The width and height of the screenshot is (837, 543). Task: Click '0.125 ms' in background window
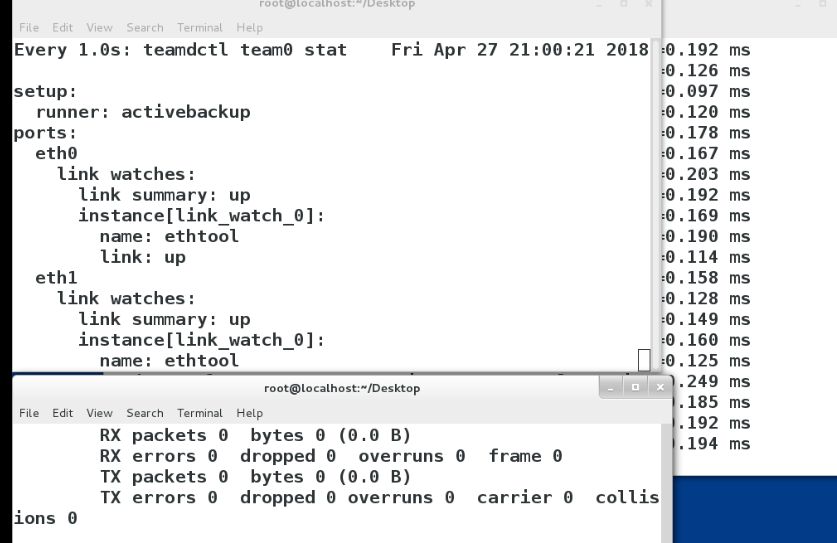(707, 361)
